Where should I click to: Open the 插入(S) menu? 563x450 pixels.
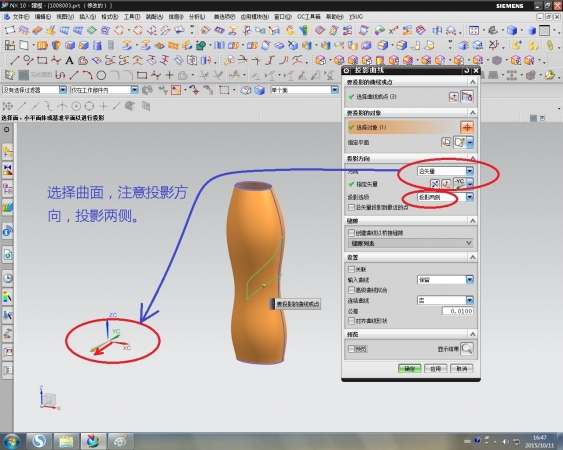click(87, 17)
